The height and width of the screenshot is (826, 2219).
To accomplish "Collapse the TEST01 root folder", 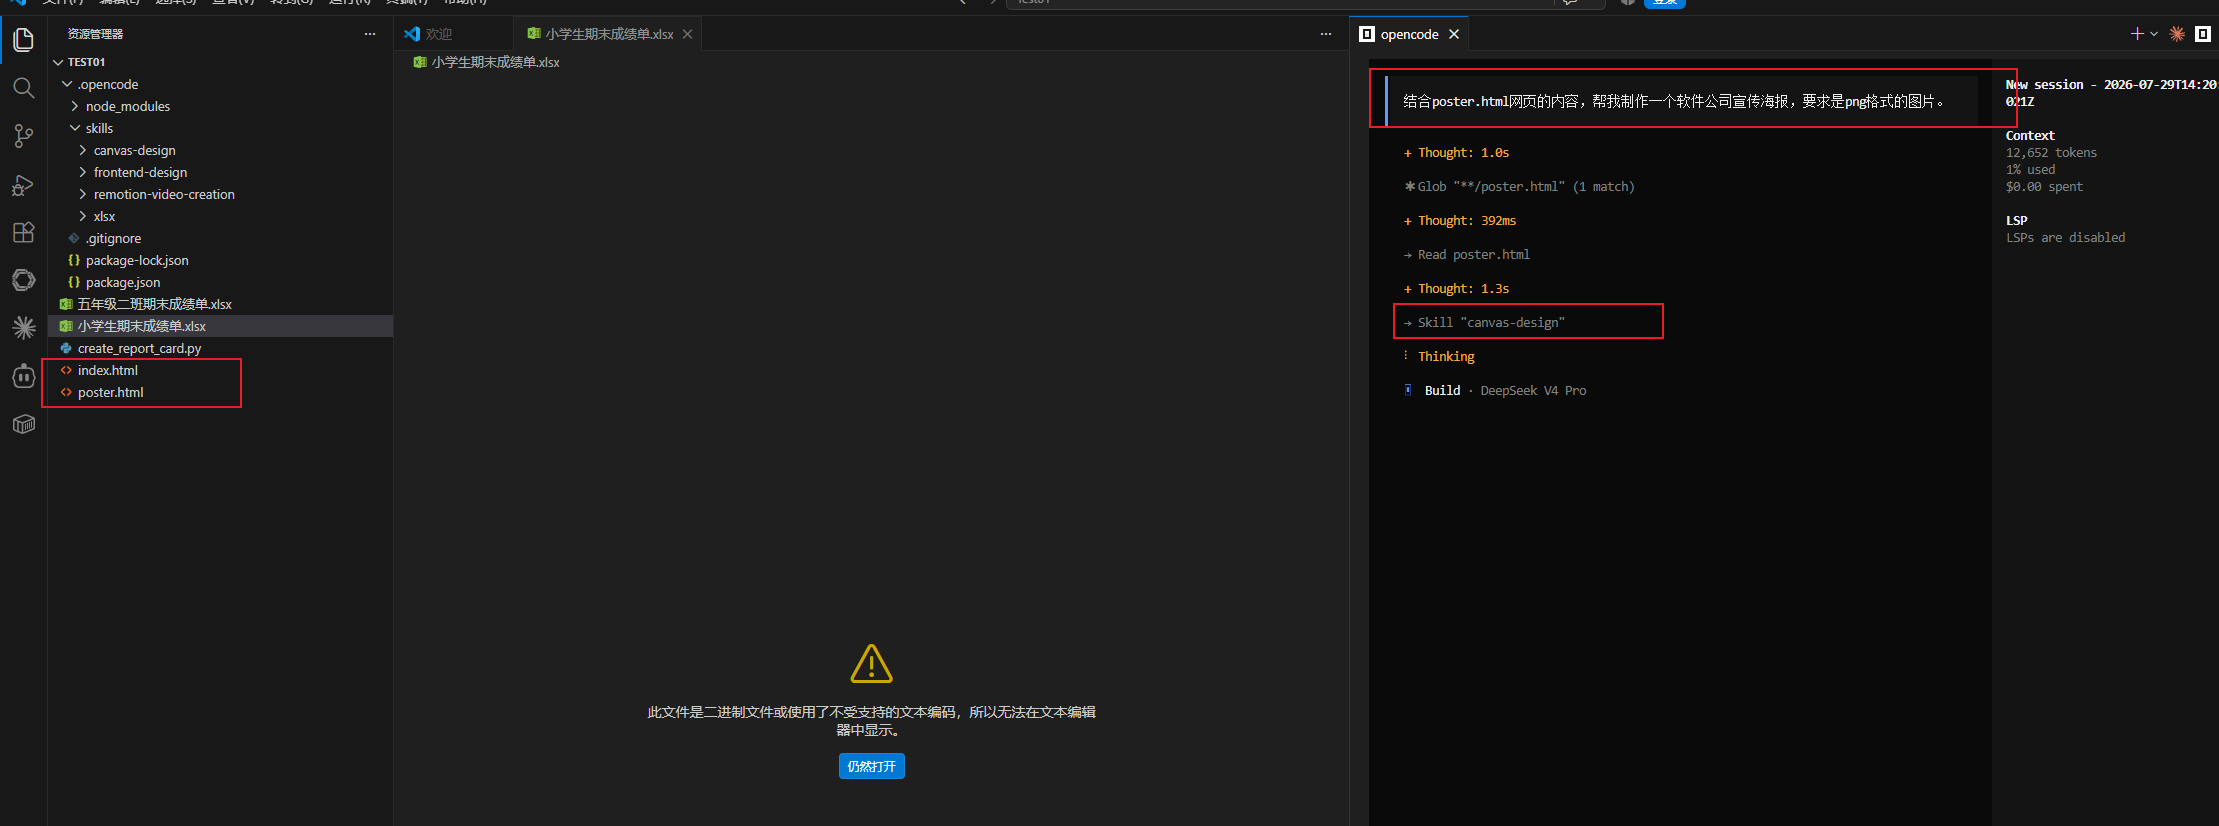I will [58, 62].
